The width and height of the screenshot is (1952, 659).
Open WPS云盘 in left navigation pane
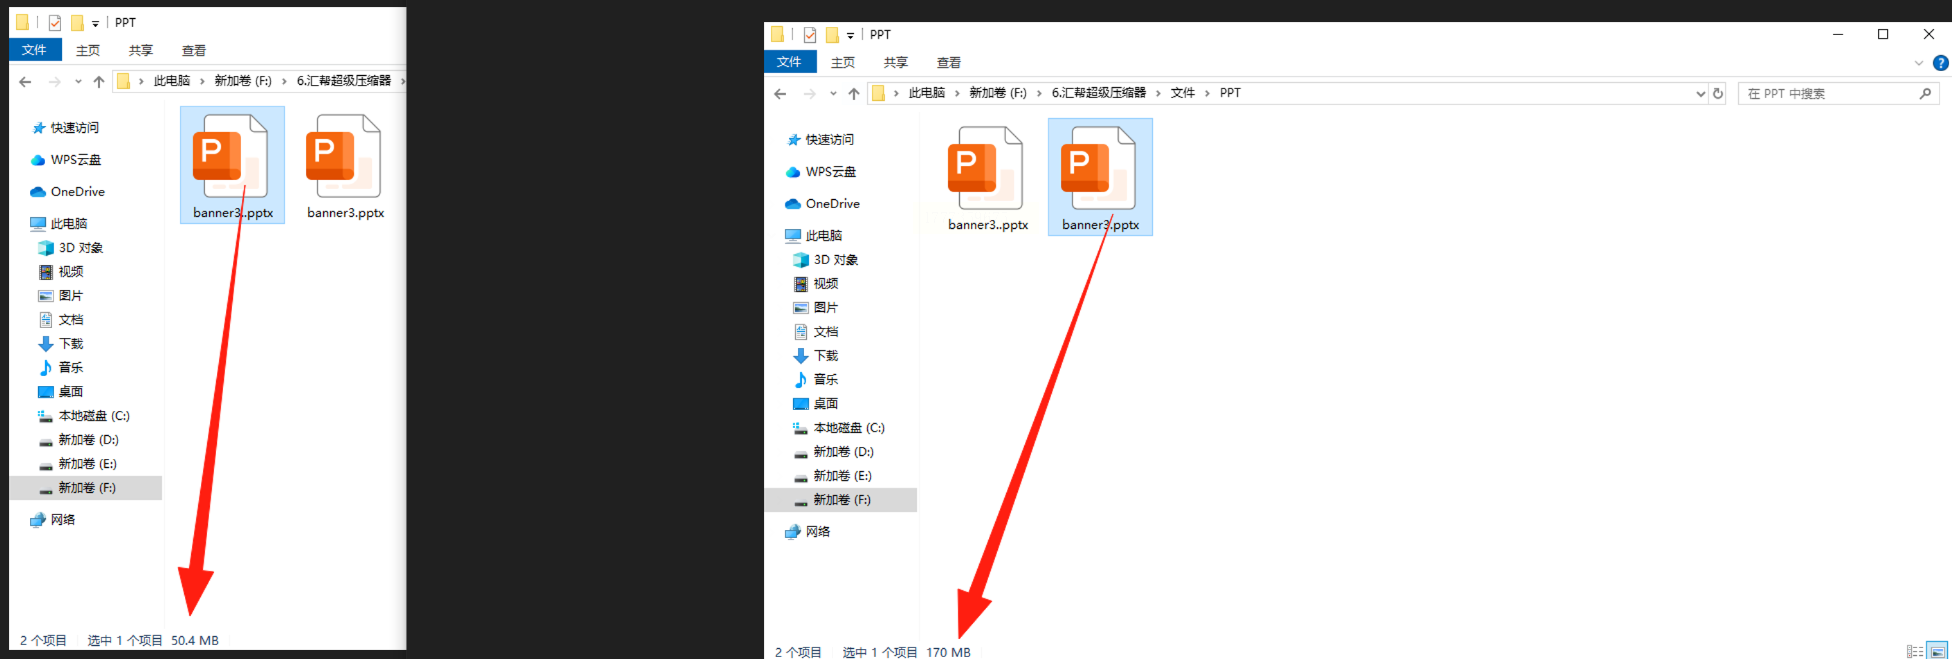click(66, 159)
